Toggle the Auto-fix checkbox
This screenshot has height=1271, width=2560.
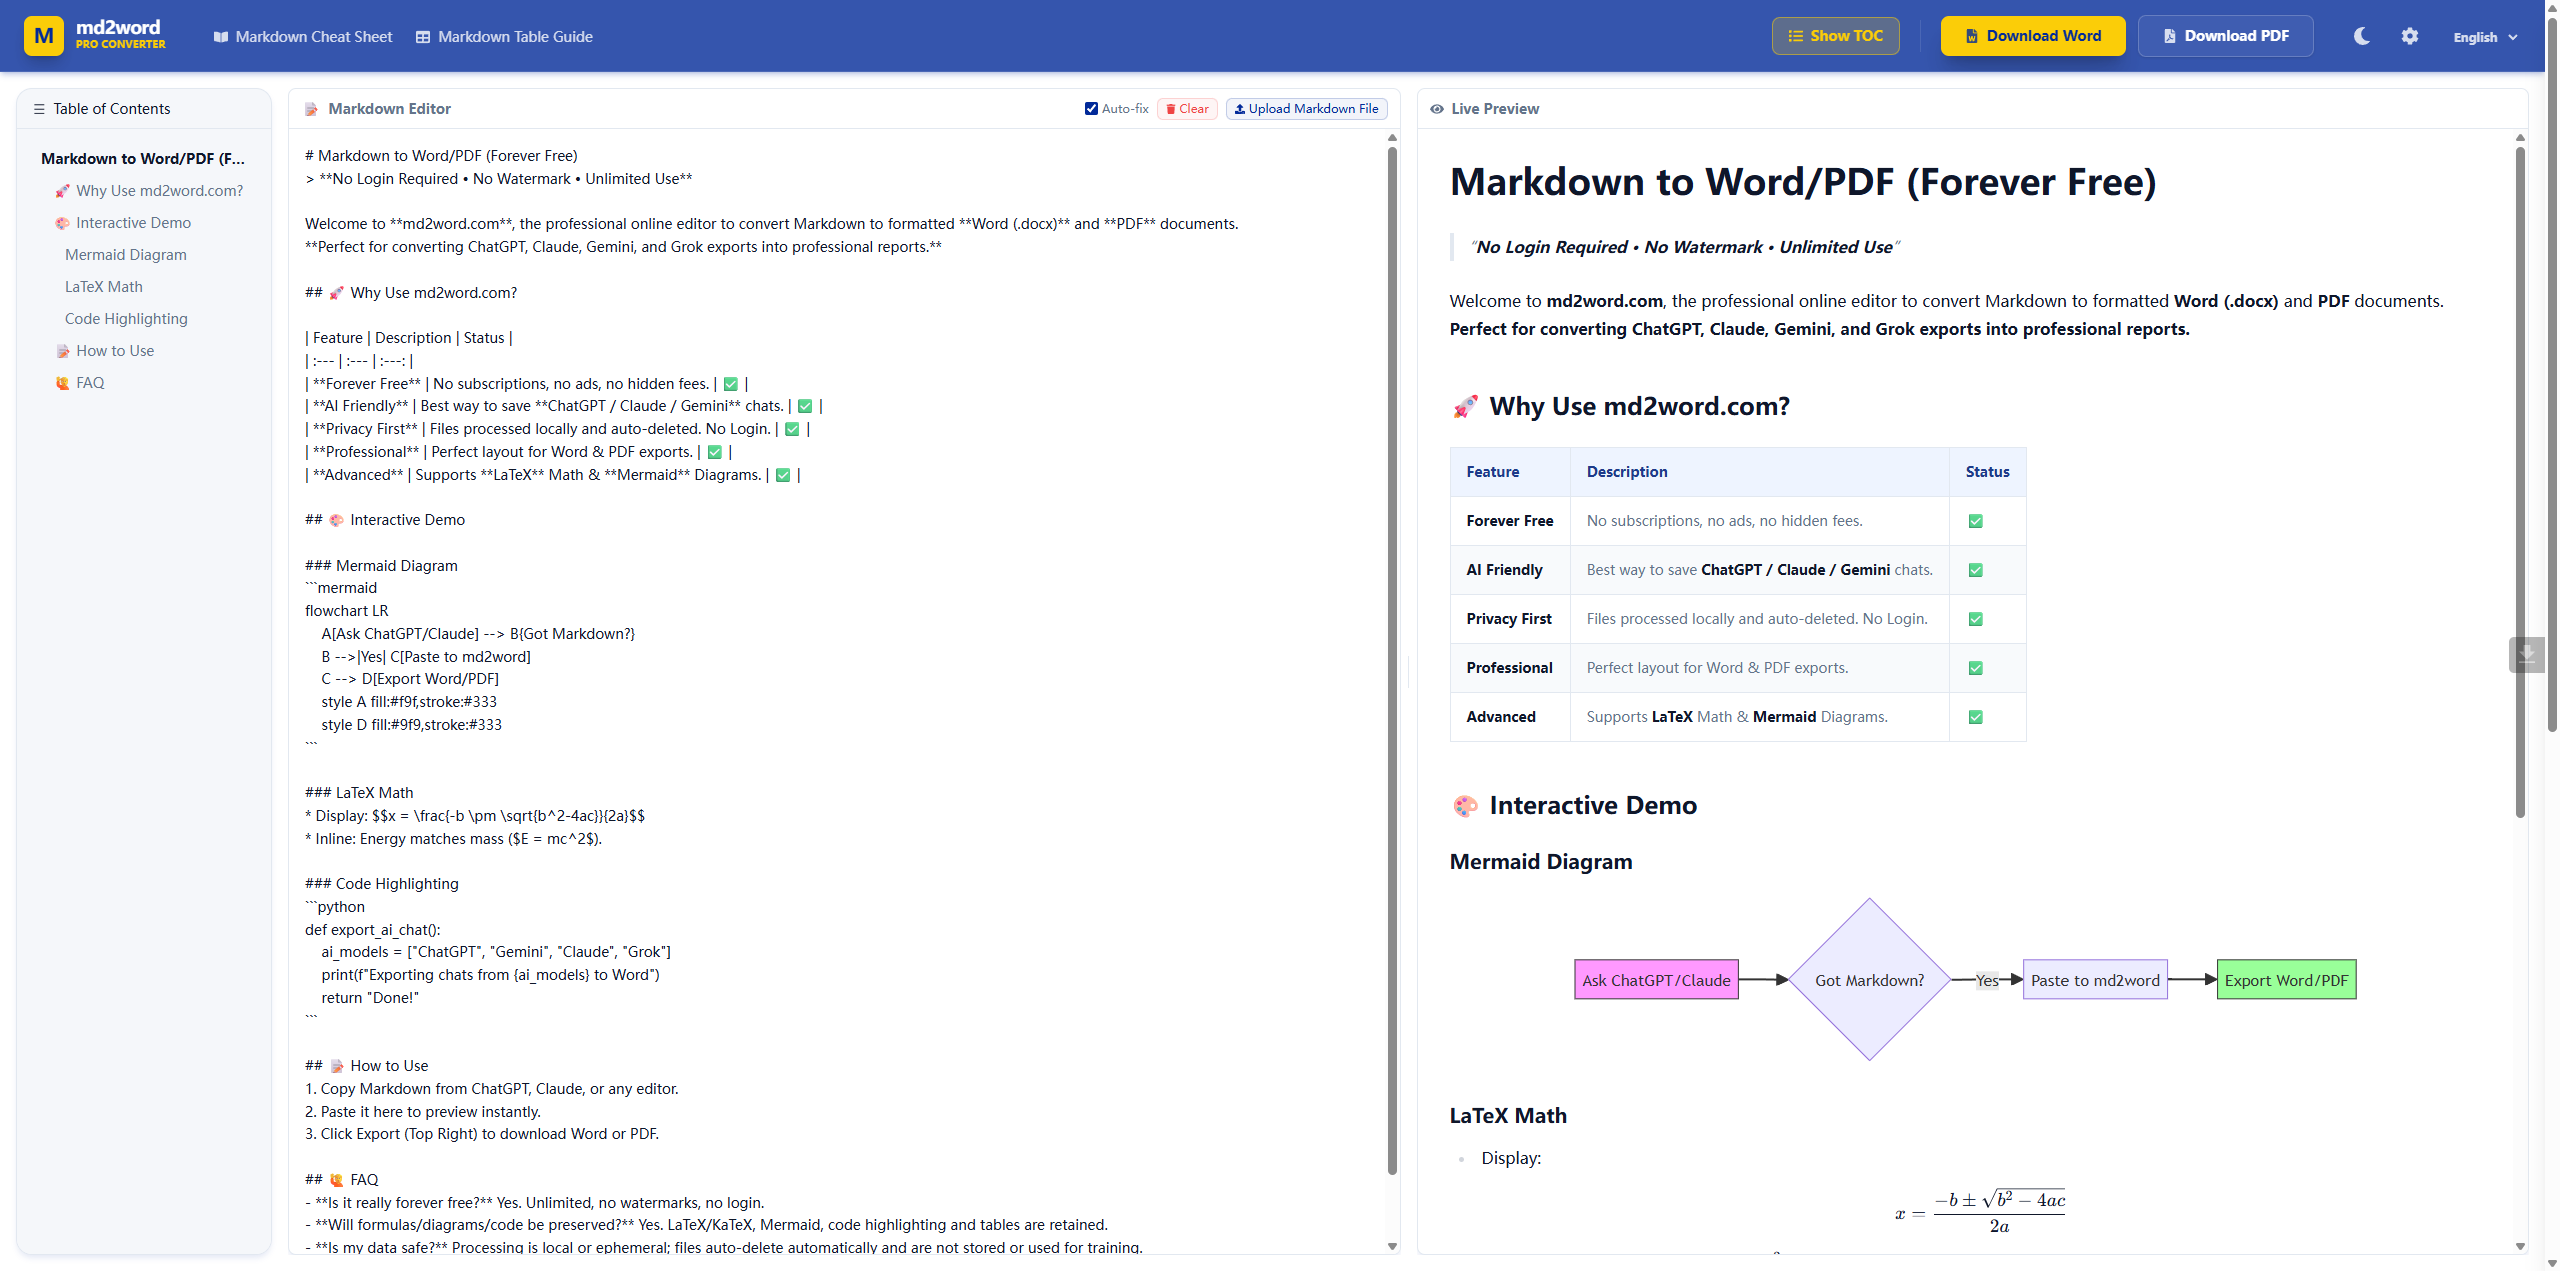(x=1091, y=108)
